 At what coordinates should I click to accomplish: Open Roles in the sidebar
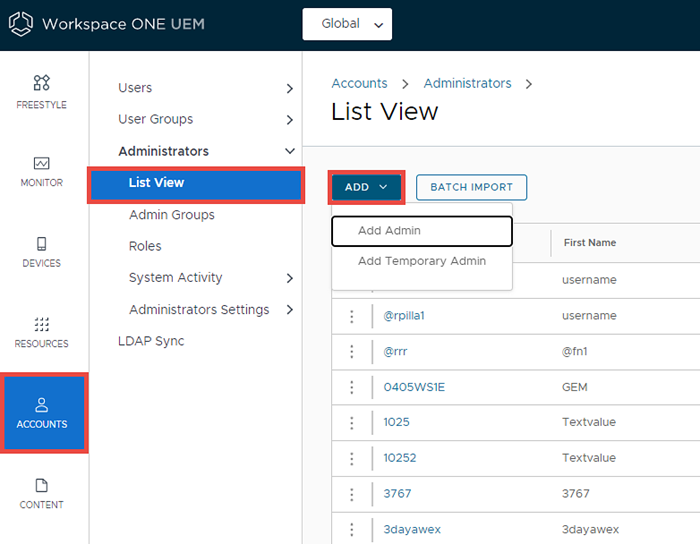[x=145, y=246]
